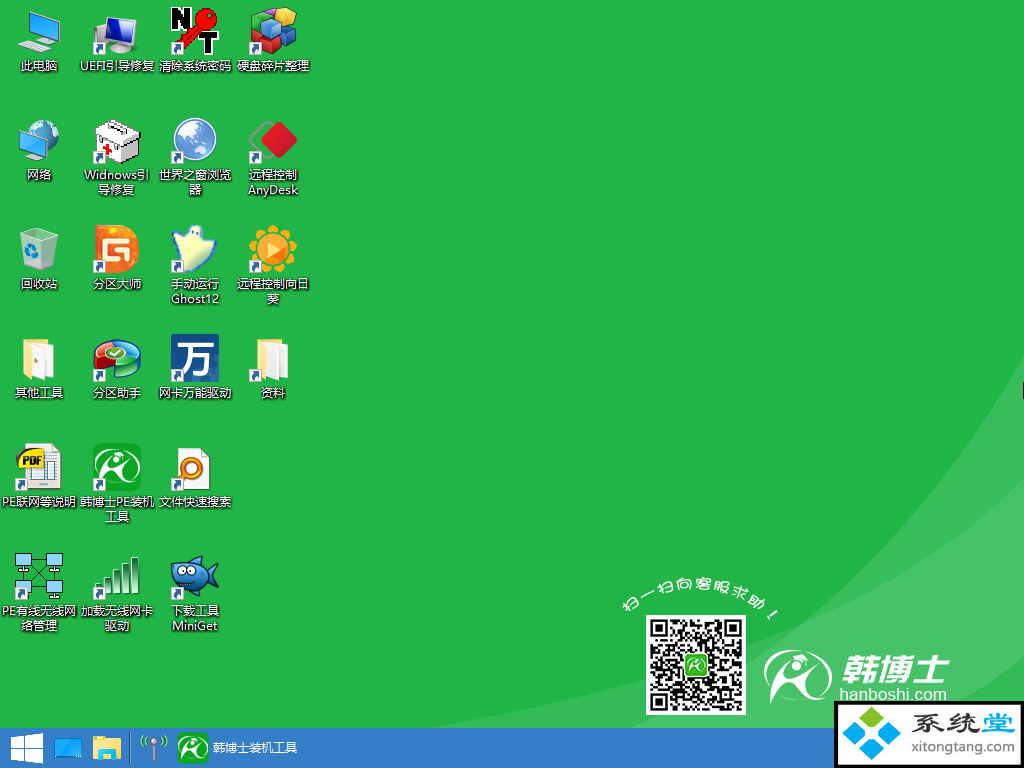Switch to 韩博士装机工具 taskbar button
1024x768 pixels.
[238, 748]
